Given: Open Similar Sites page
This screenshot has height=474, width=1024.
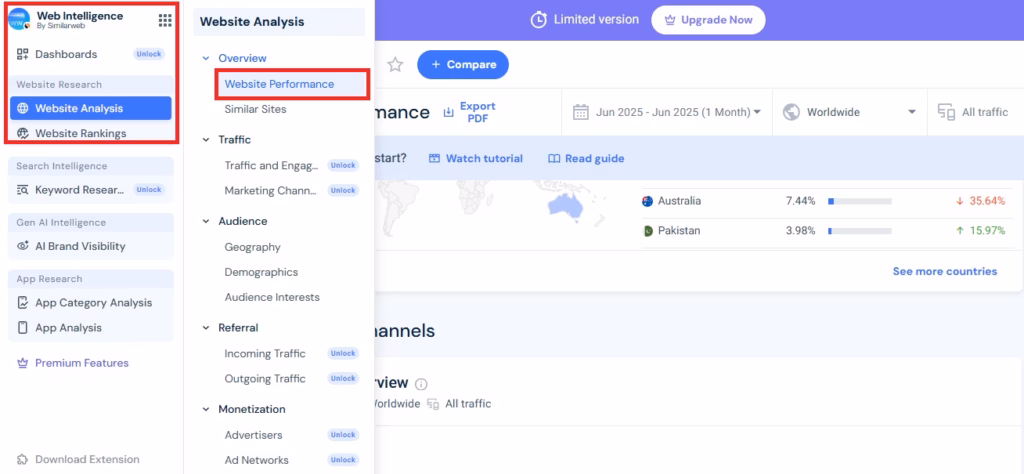Looking at the screenshot, I should [x=255, y=109].
